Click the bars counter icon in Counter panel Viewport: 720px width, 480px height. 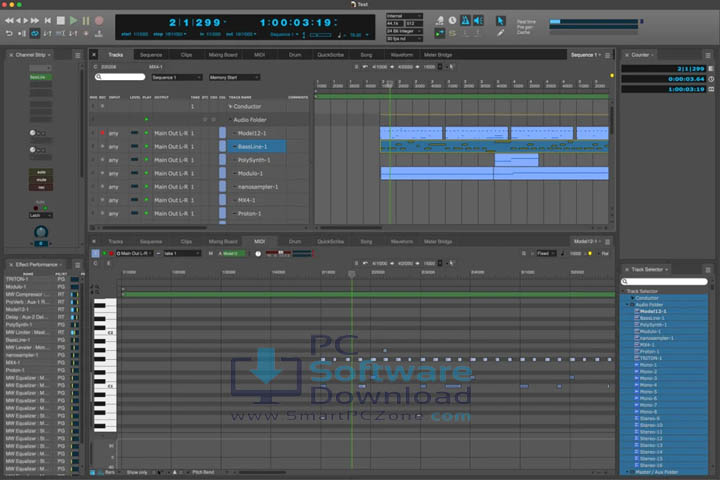point(711,68)
